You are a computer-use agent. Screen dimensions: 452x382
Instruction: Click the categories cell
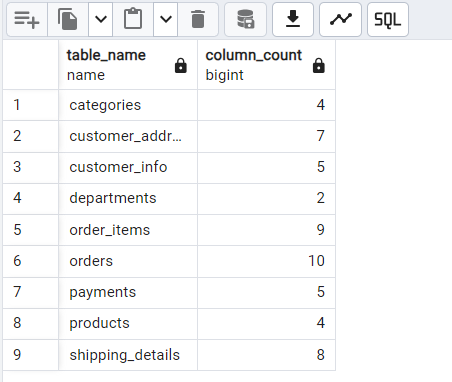tap(128, 105)
